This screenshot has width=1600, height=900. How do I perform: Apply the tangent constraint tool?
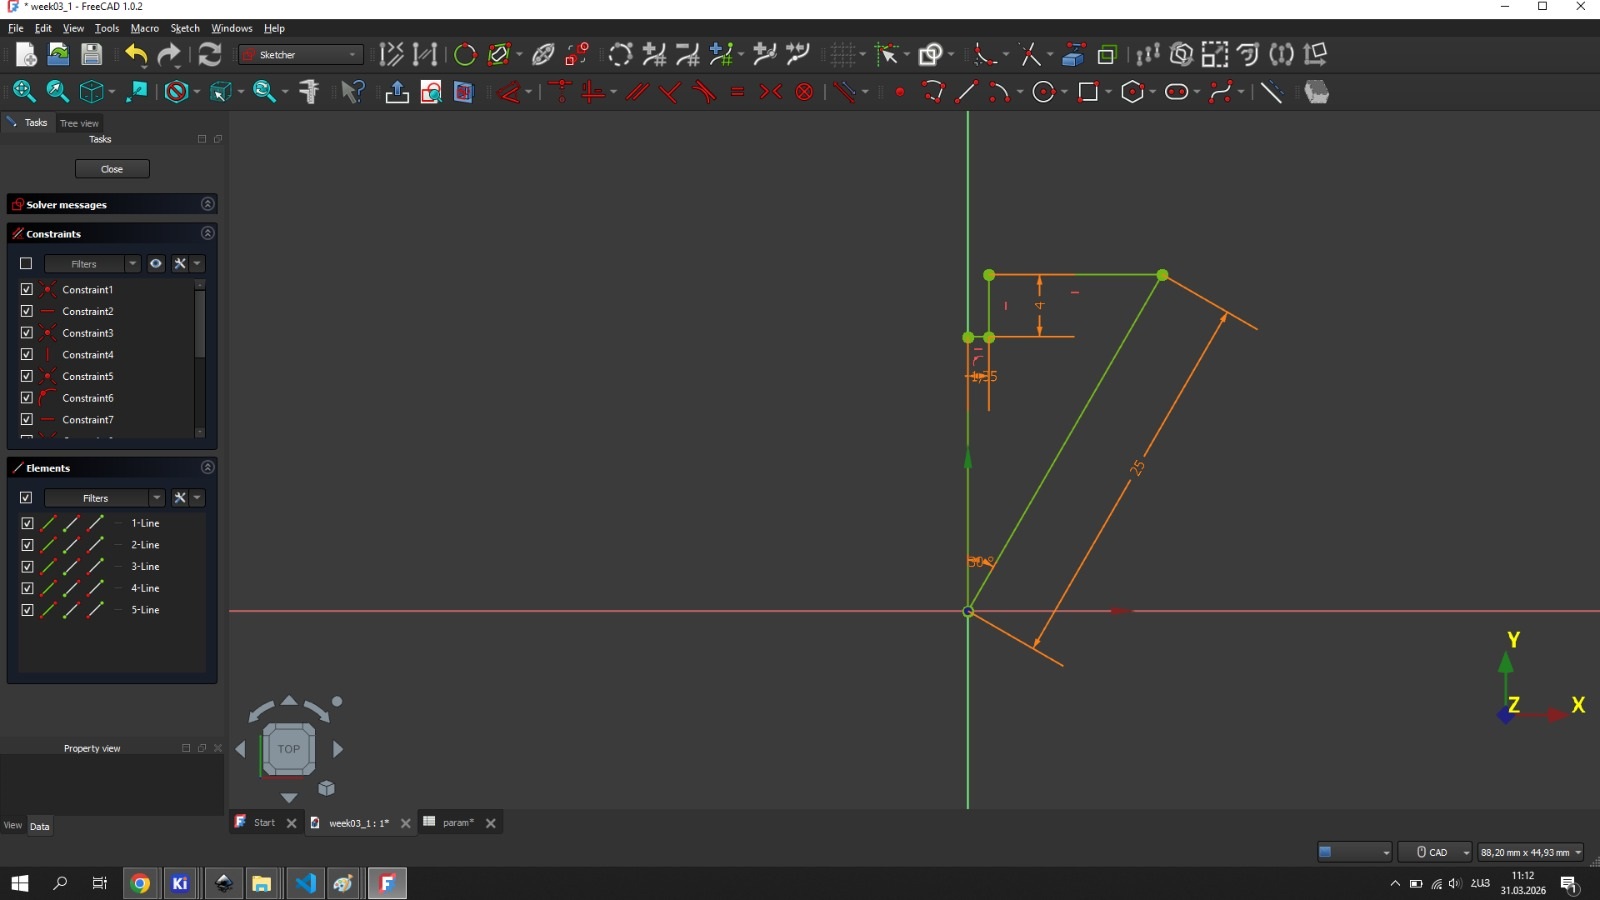tap(704, 92)
